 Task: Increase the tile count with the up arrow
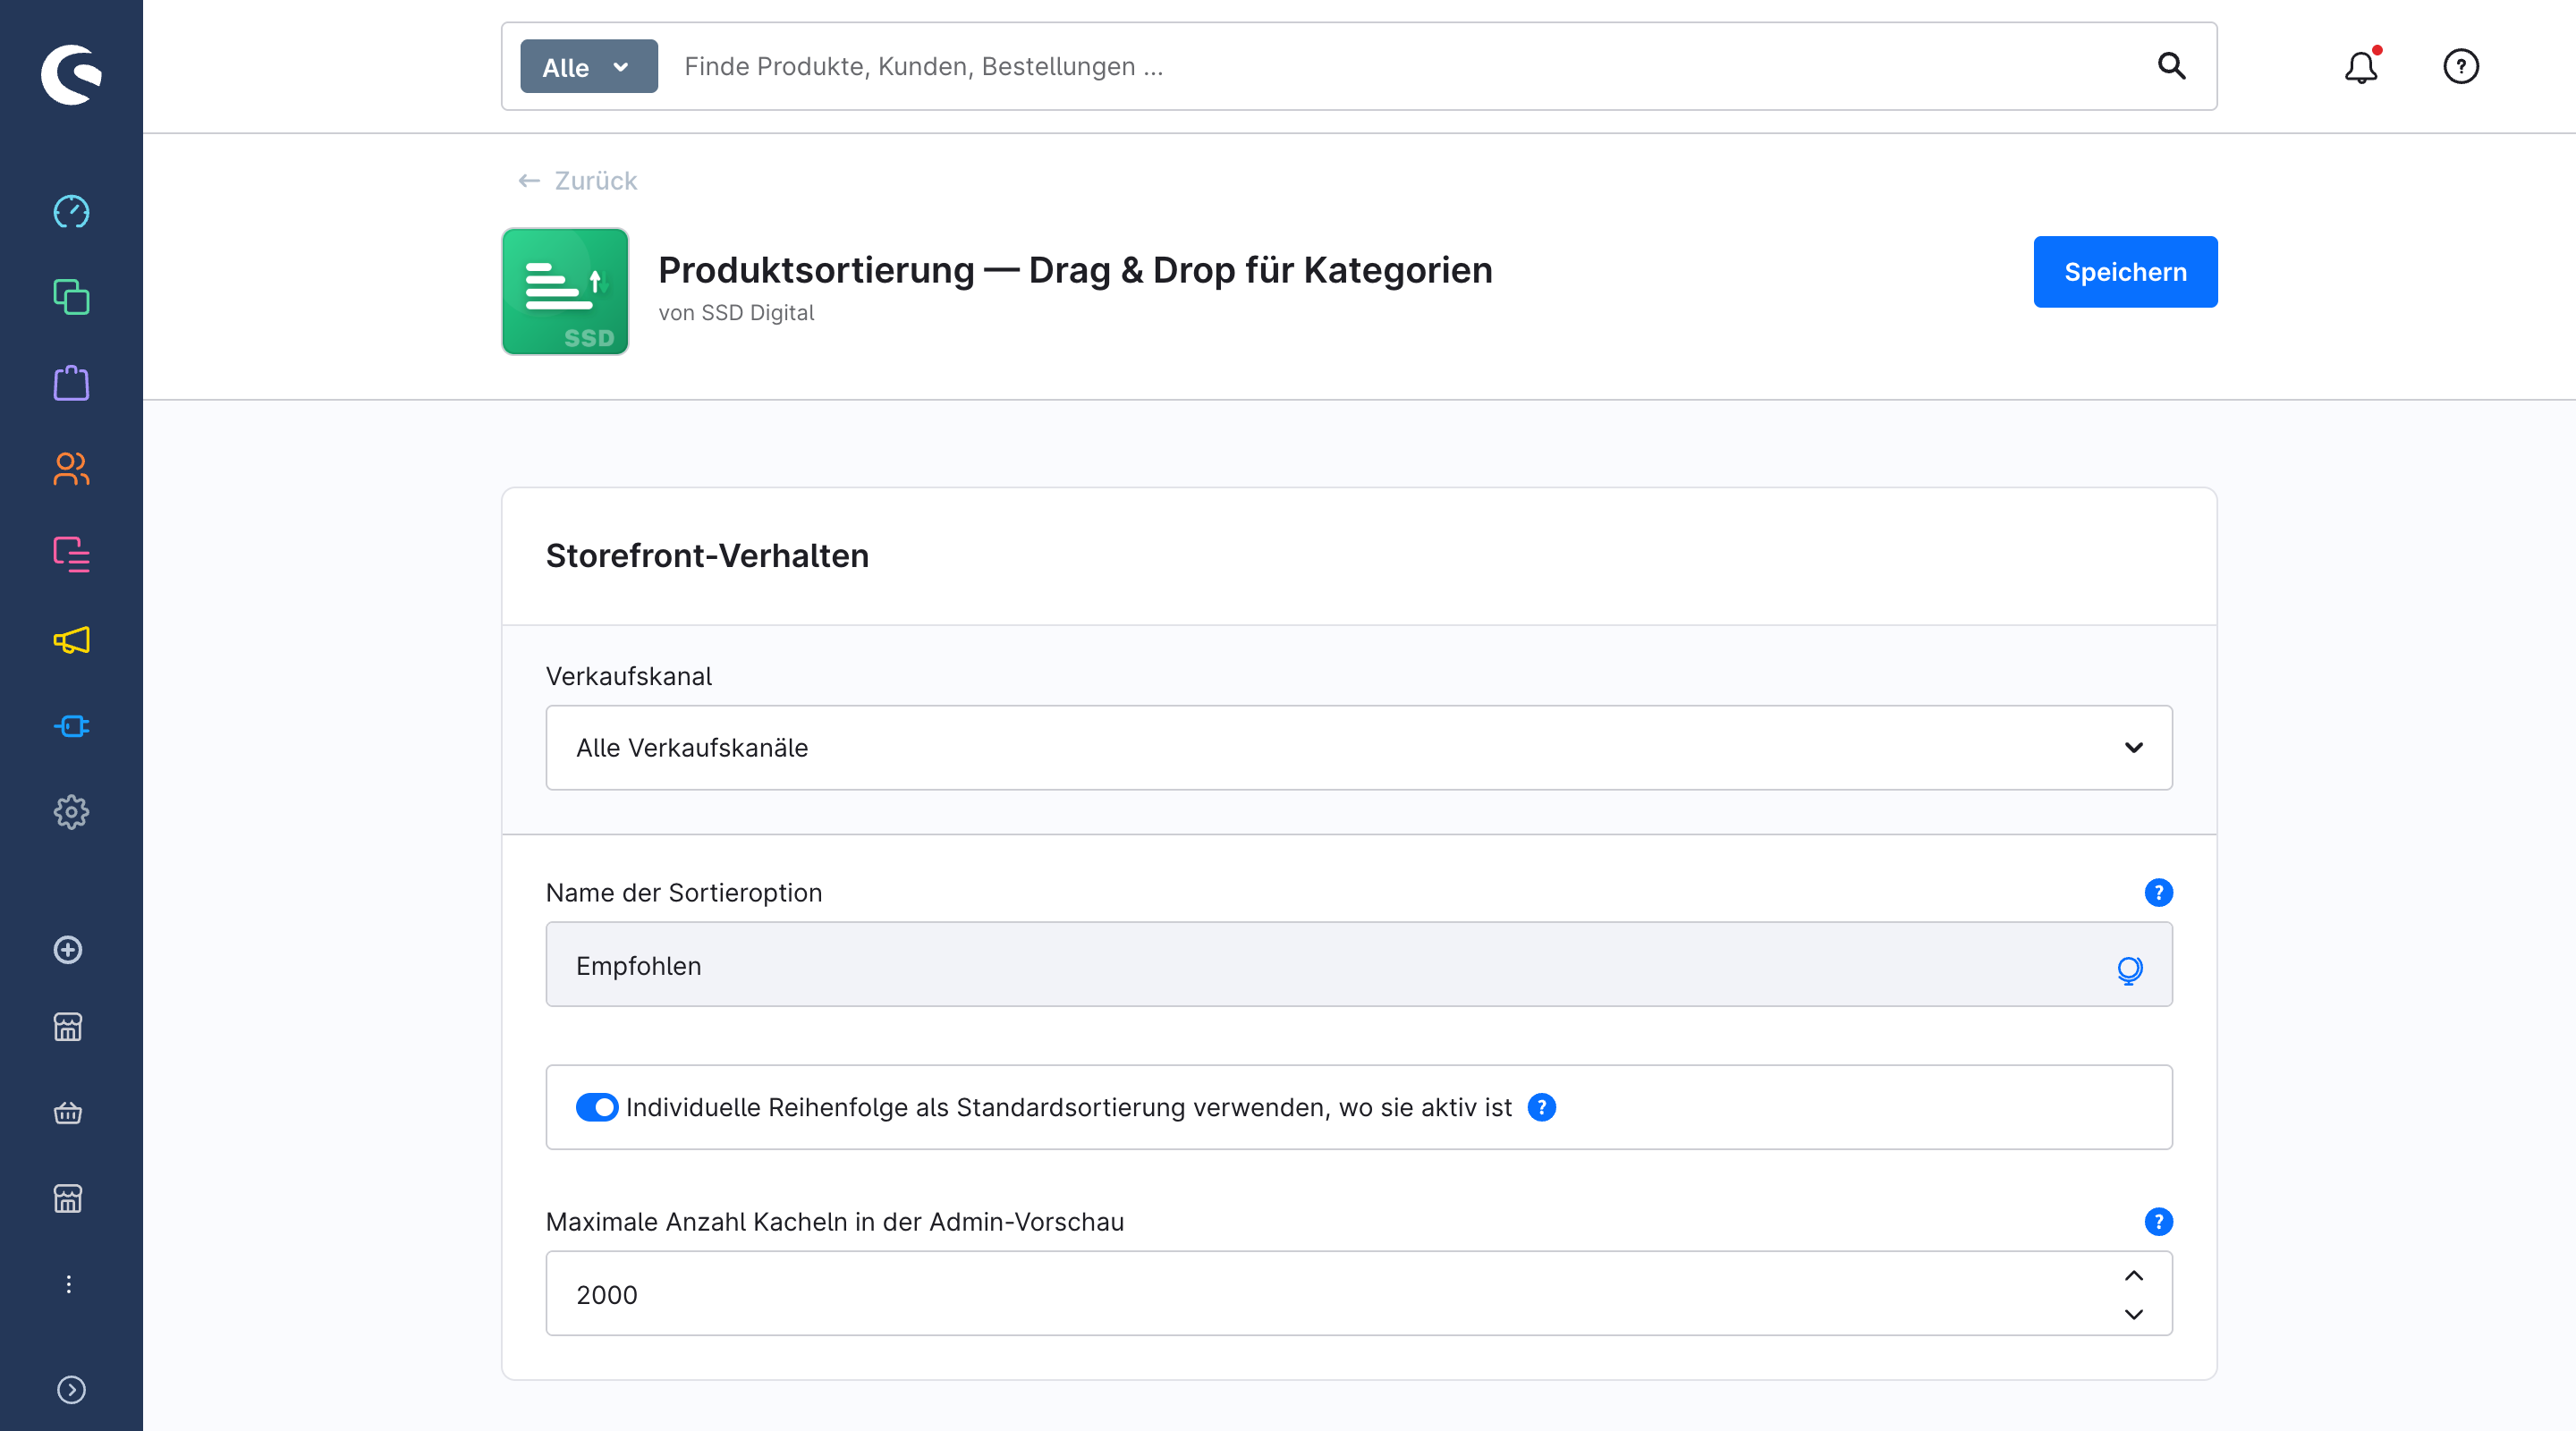[x=2133, y=1275]
